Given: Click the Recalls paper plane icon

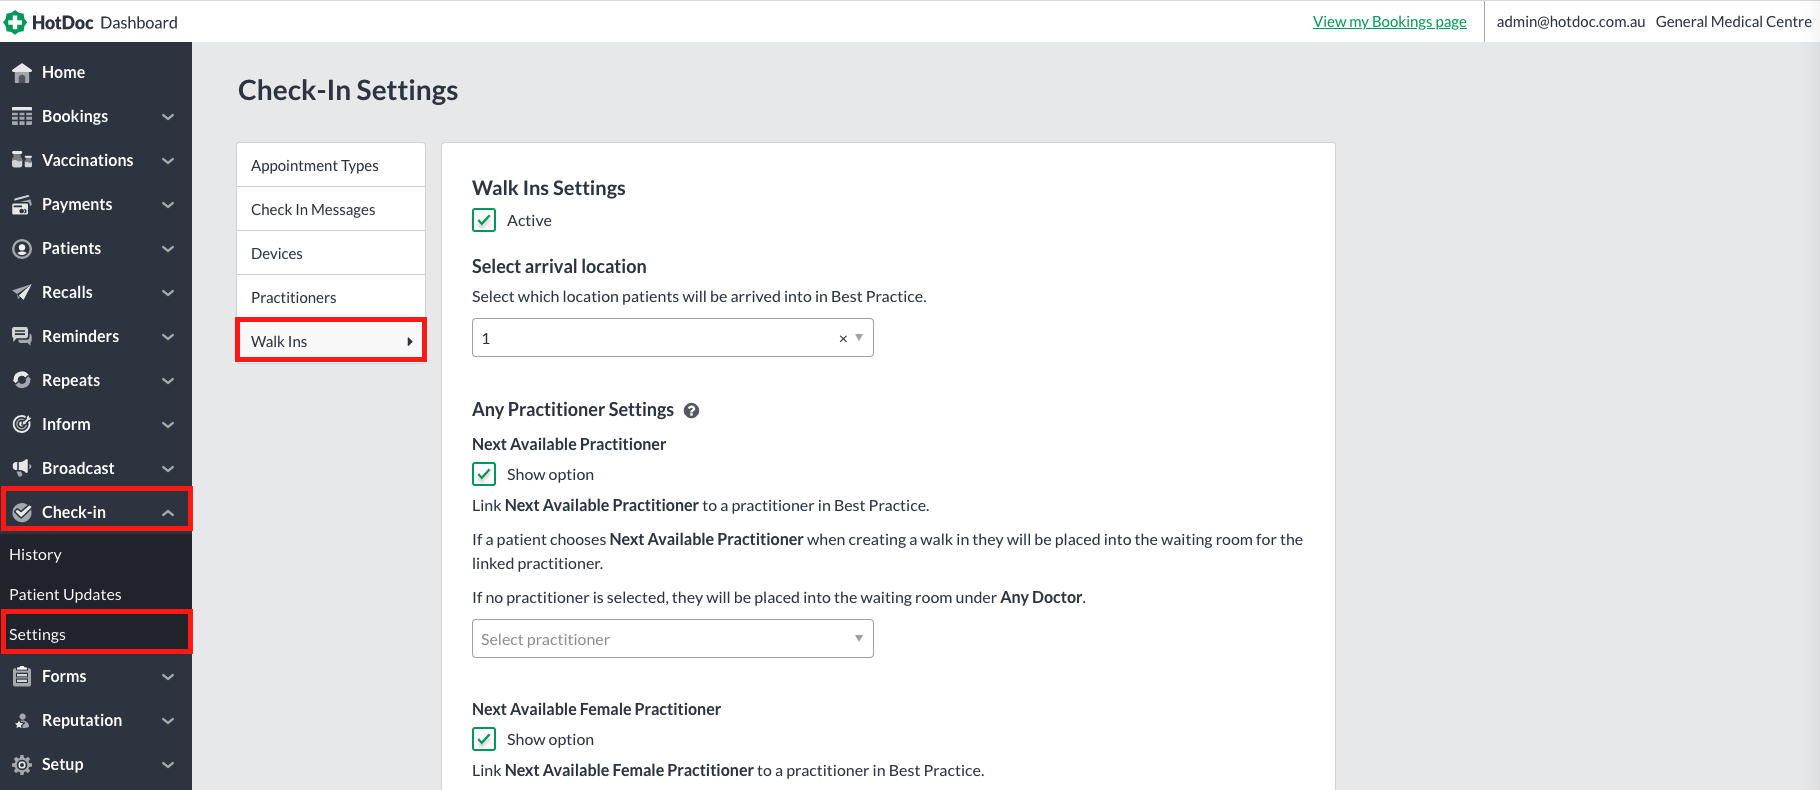Looking at the screenshot, I should pyautogui.click(x=22, y=292).
